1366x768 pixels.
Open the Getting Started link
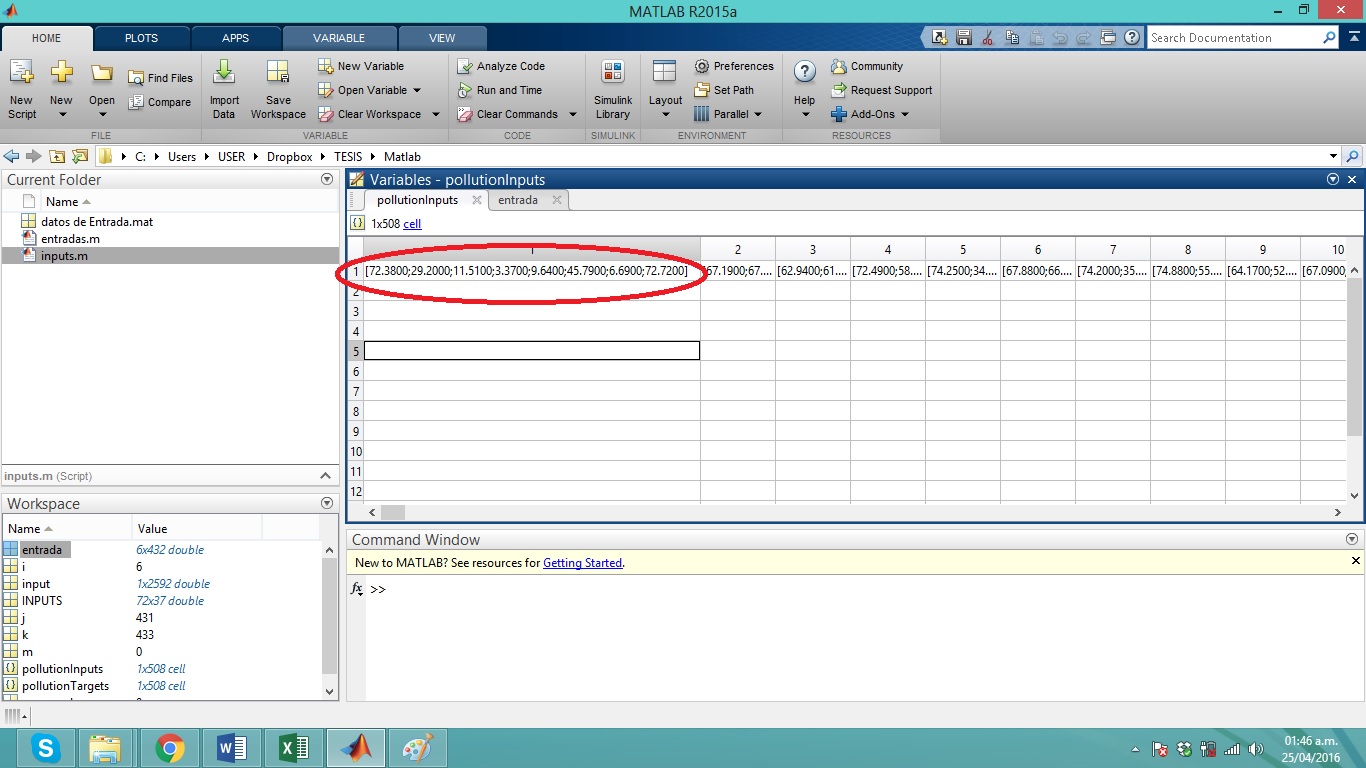point(582,563)
